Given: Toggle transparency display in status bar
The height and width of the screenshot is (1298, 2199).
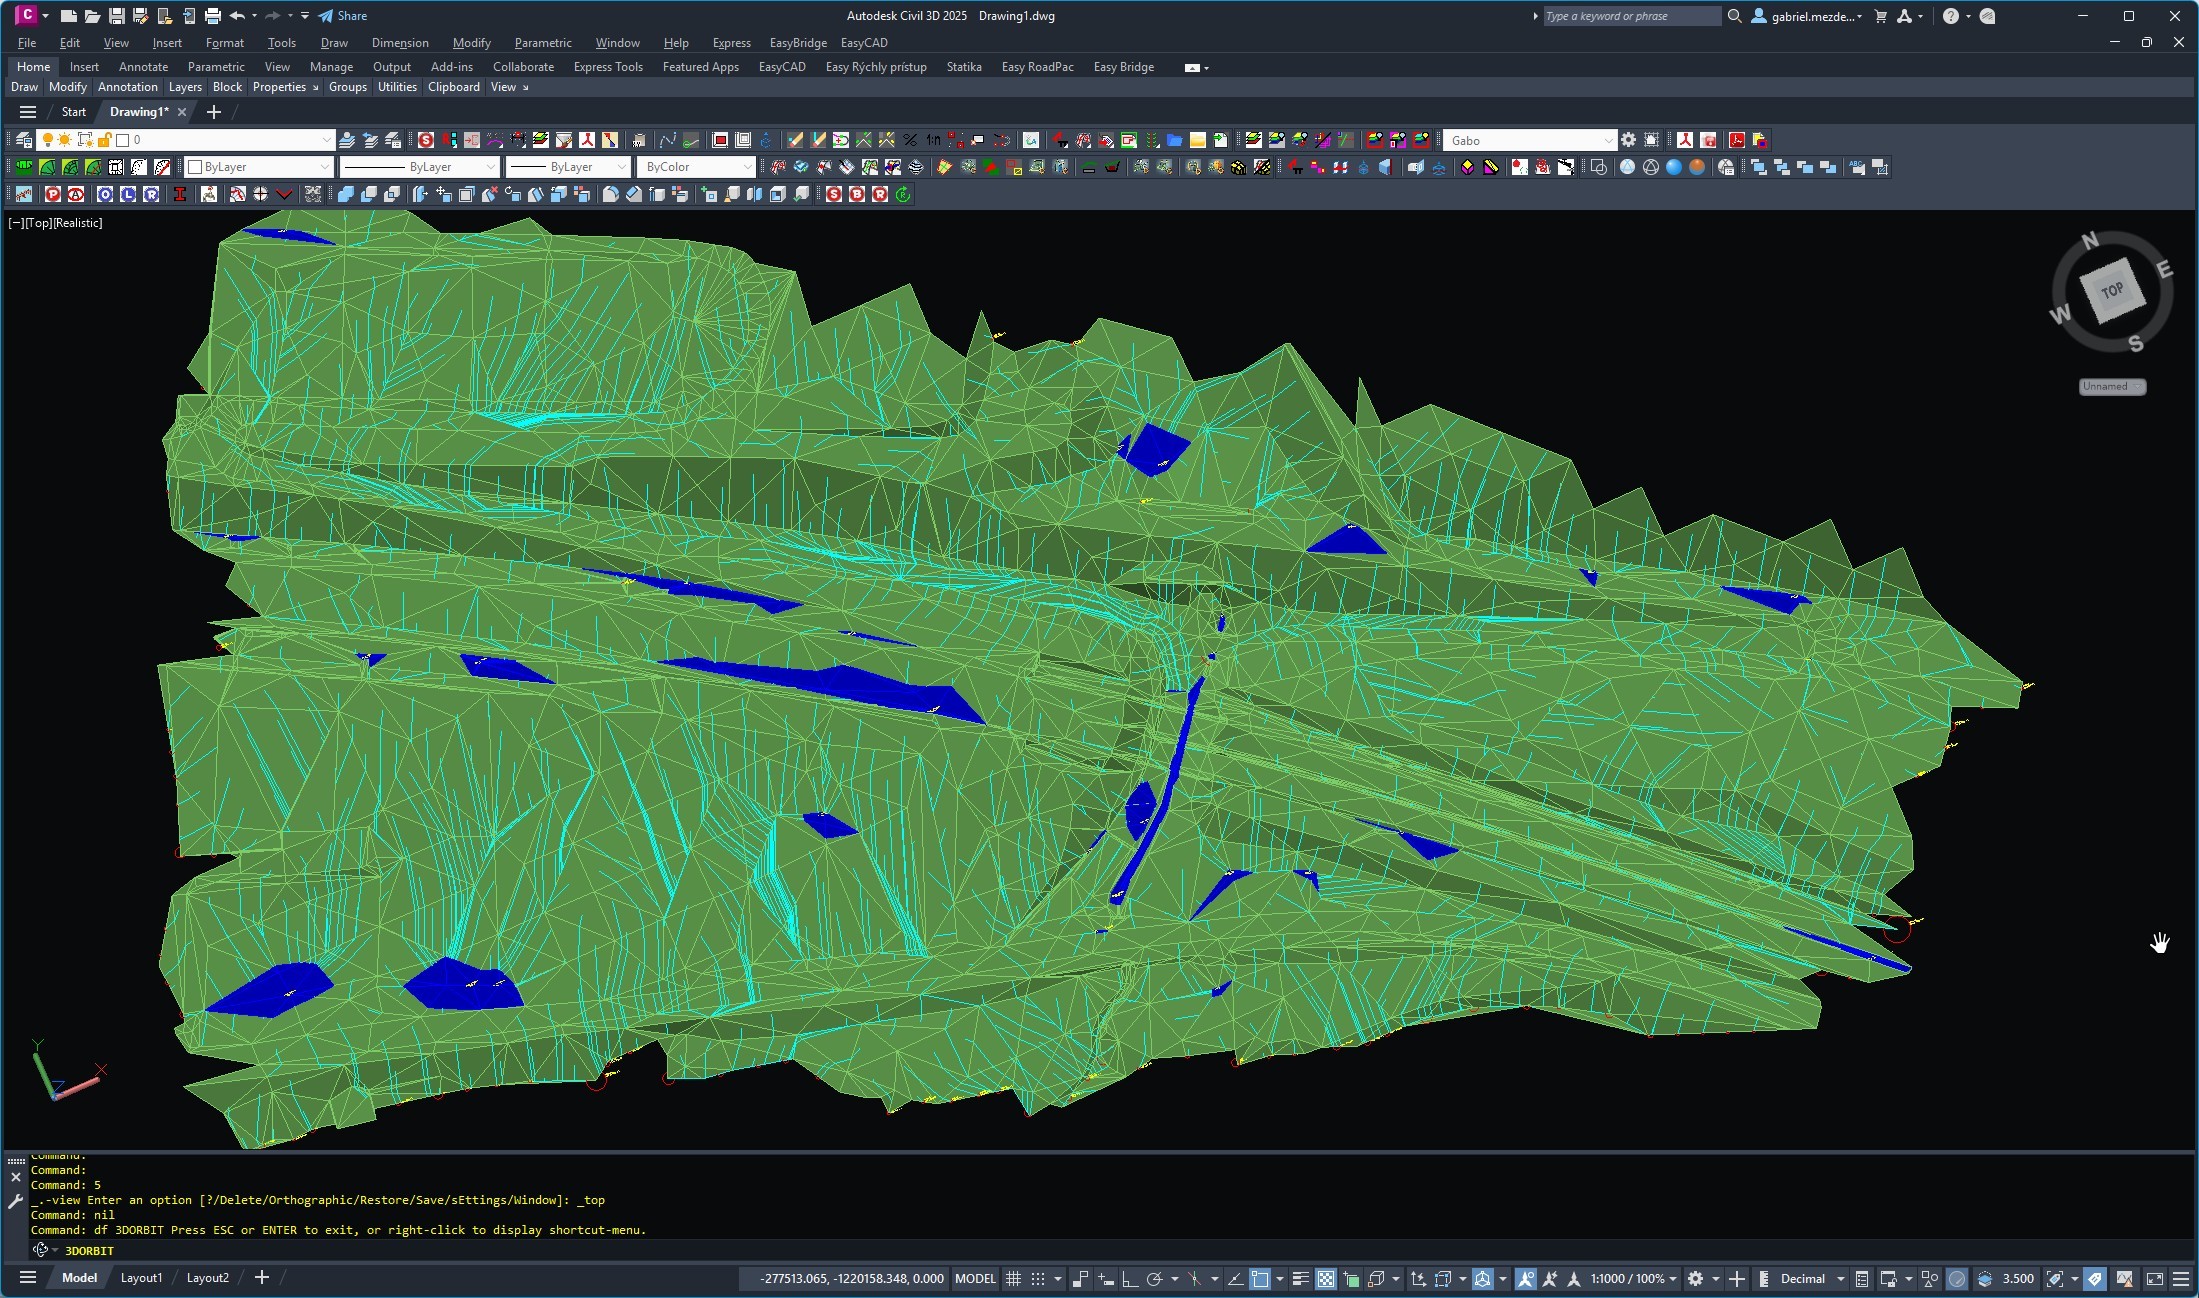Looking at the screenshot, I should 1325,1278.
